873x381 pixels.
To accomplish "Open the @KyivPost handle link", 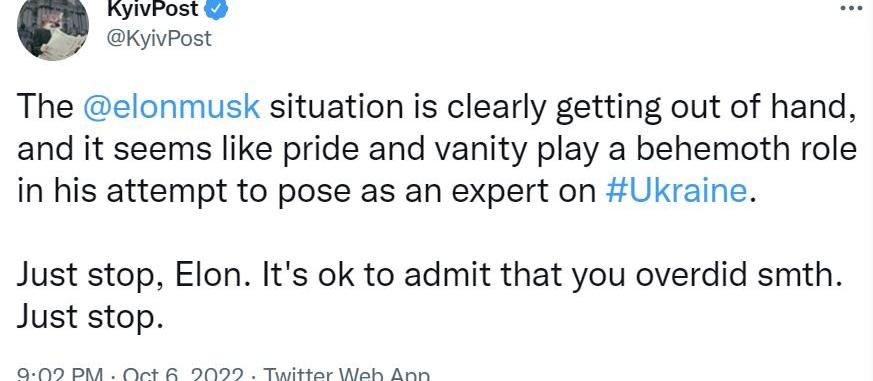I will (x=158, y=38).
